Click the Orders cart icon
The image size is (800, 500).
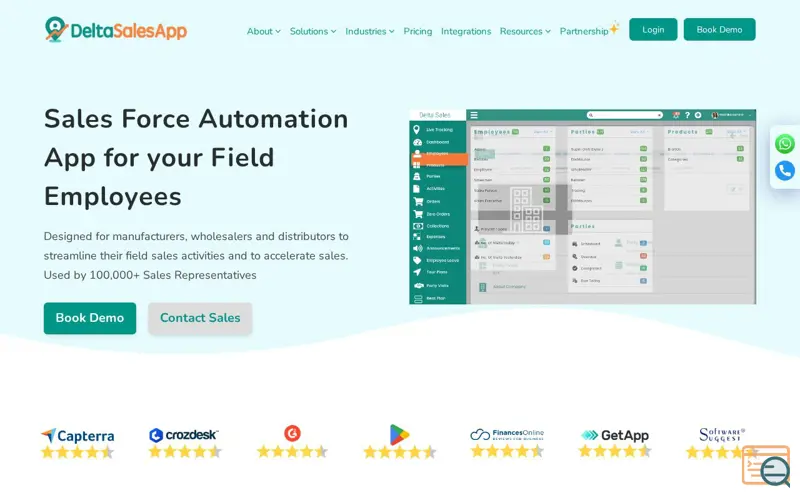tap(418, 201)
